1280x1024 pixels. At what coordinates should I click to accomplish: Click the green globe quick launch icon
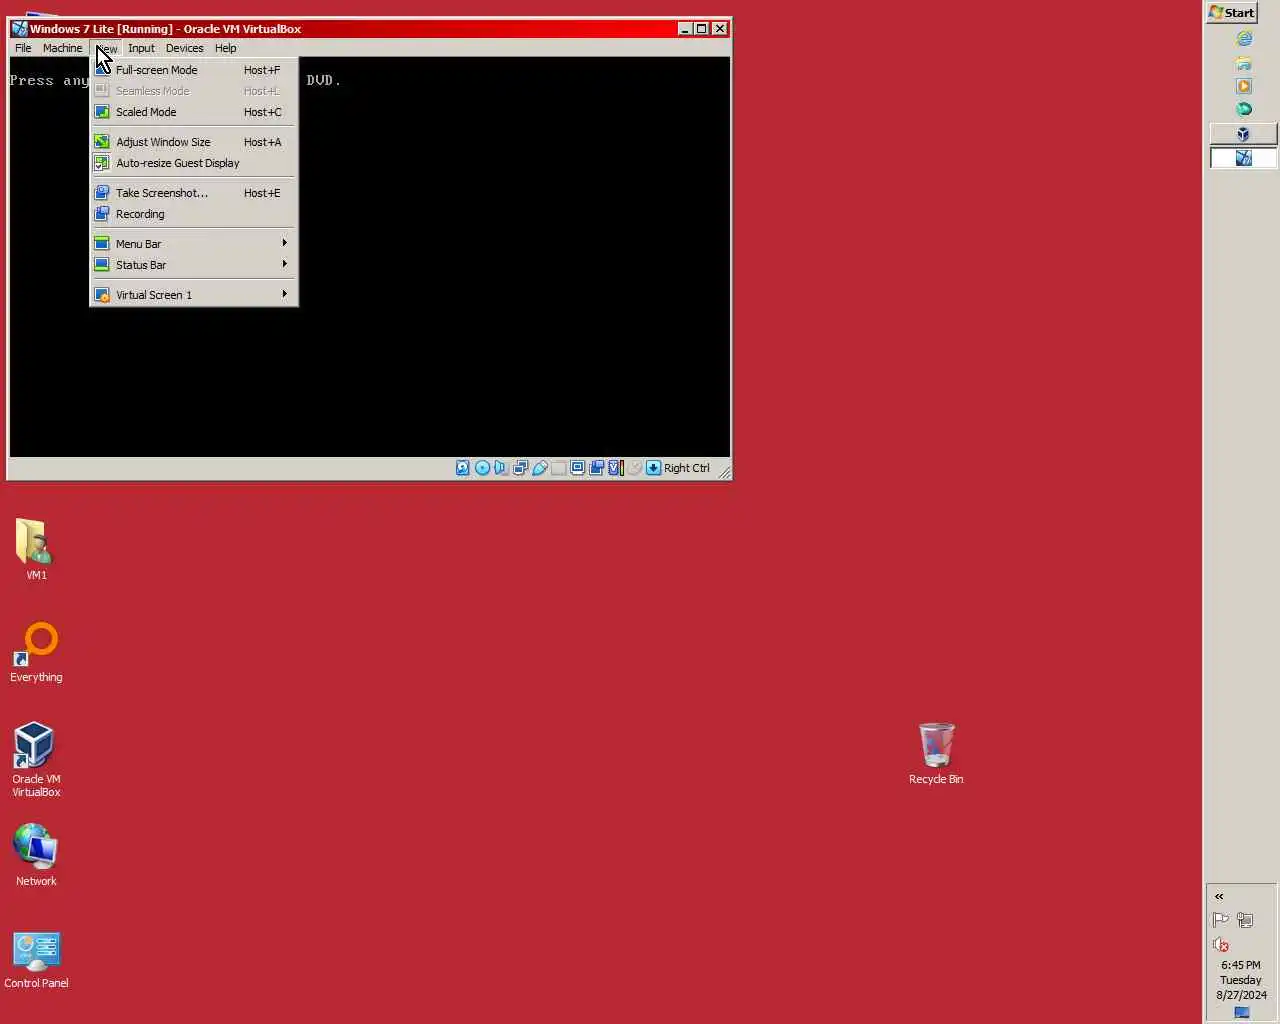point(1244,109)
